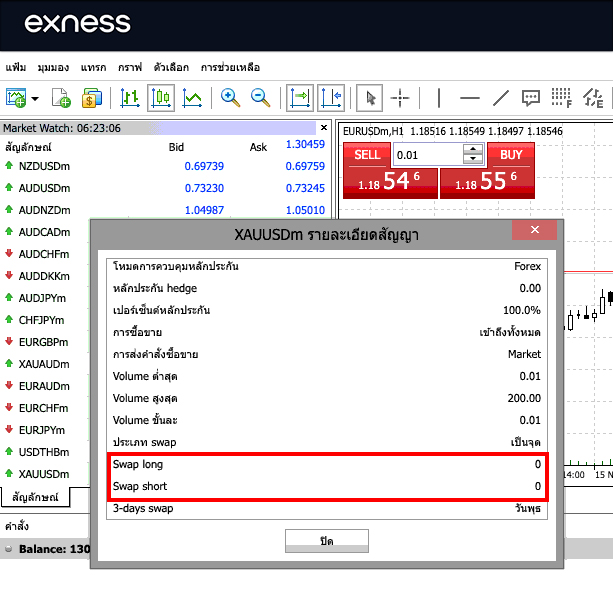Select the horizontal line tool
The width and height of the screenshot is (613, 606).
tap(470, 98)
